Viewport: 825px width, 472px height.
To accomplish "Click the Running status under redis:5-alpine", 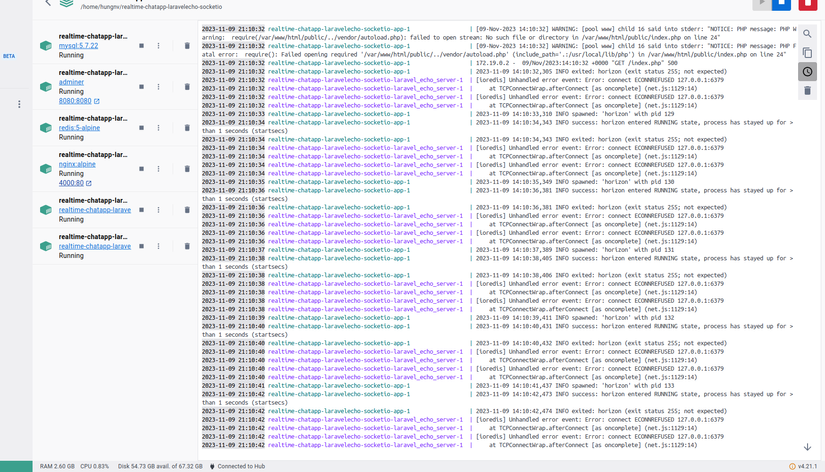I will click(71, 137).
